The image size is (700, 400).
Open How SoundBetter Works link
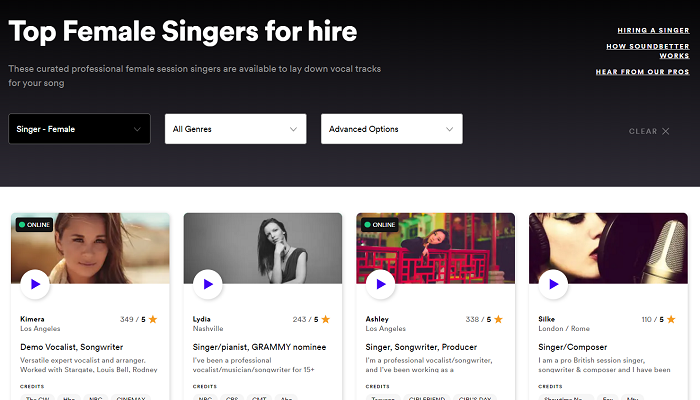[648, 51]
